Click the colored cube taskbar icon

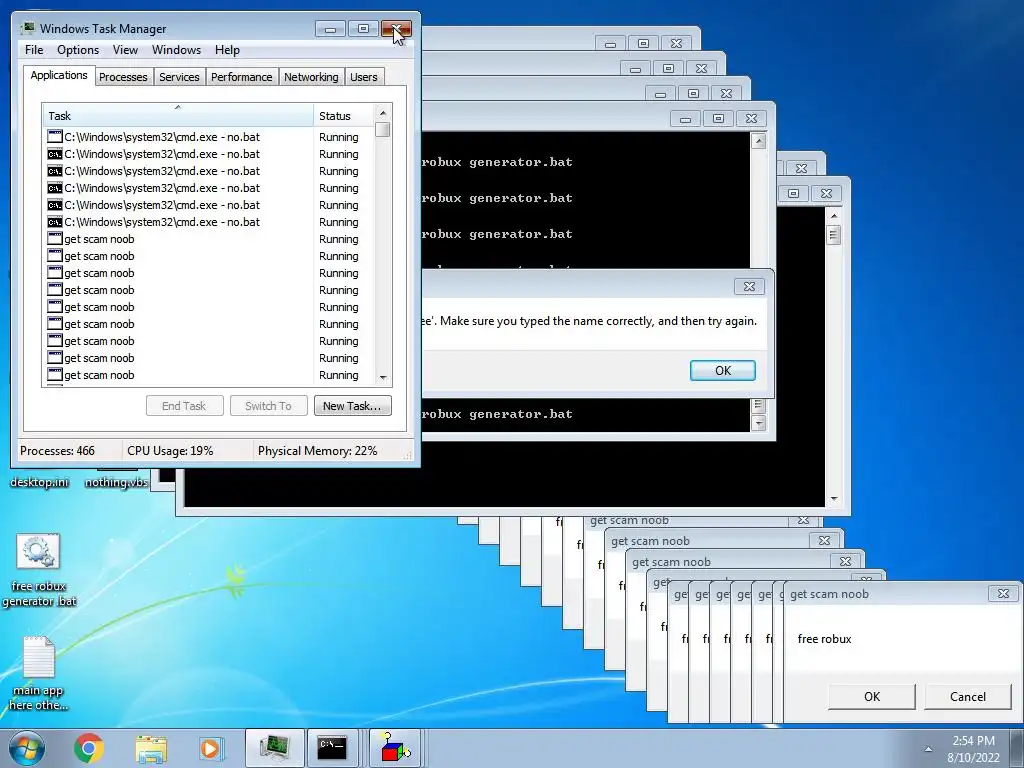pos(394,748)
